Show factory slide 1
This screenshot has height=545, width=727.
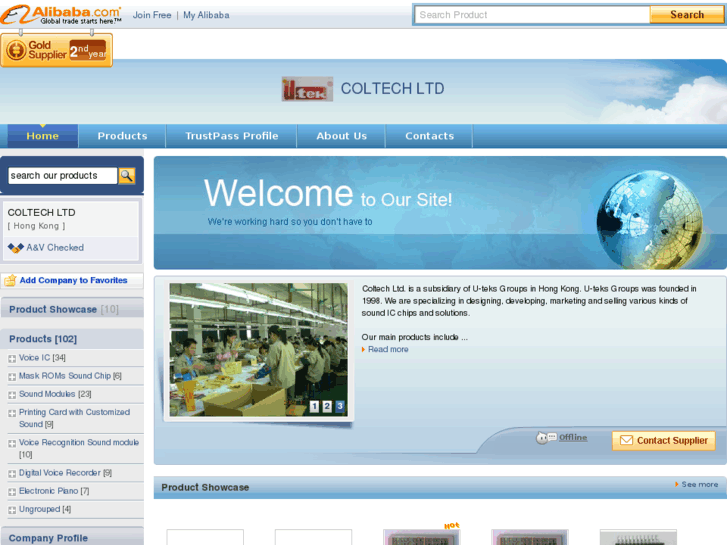click(x=314, y=406)
